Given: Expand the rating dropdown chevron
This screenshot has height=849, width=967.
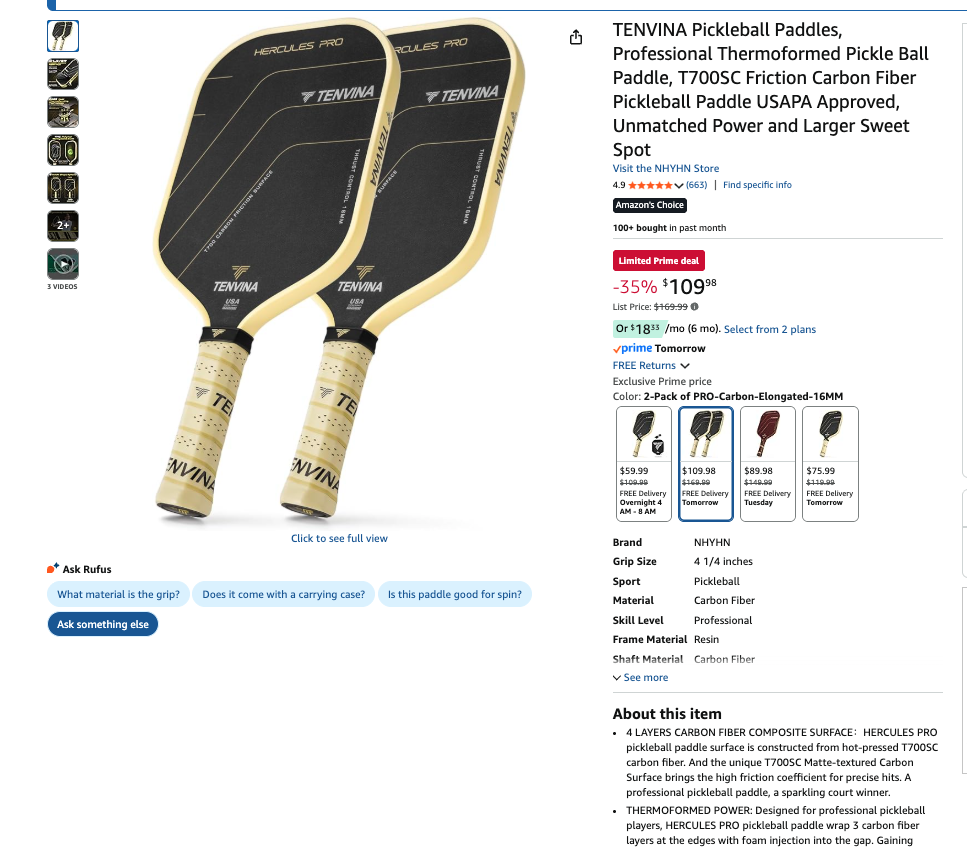Looking at the screenshot, I should [x=679, y=186].
